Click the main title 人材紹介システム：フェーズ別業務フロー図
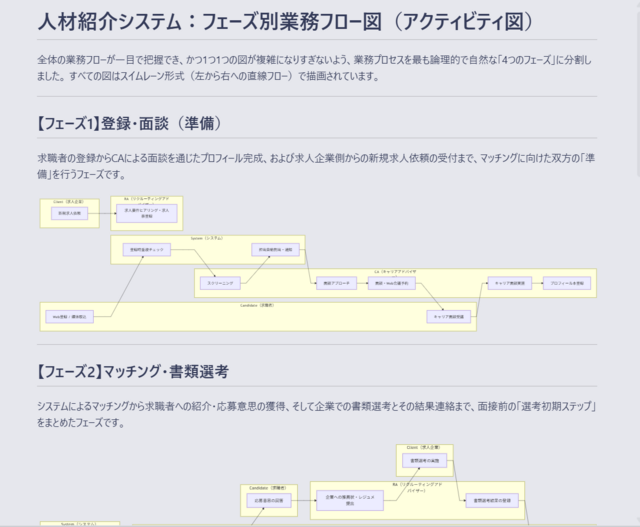Viewport: 640px width, 527px height. pyautogui.click(x=285, y=22)
